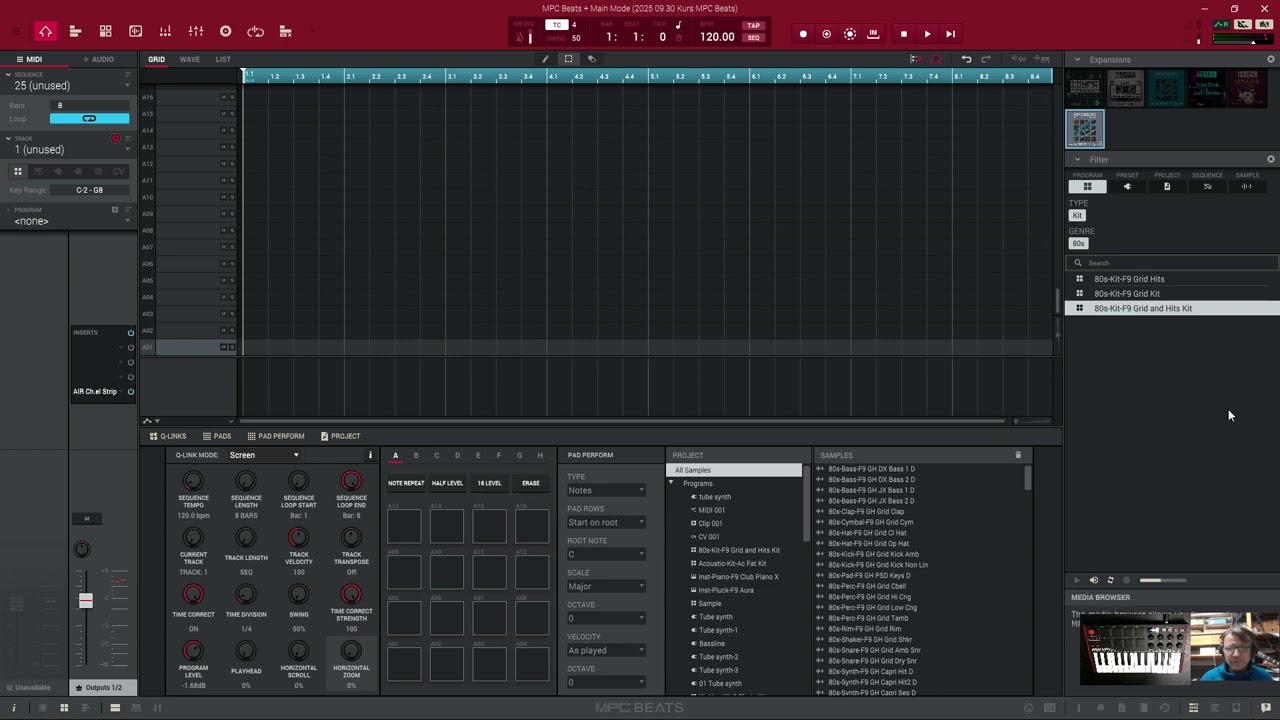Toggle the sequence Loop button
Screen dimensions: 1280x720
point(89,119)
